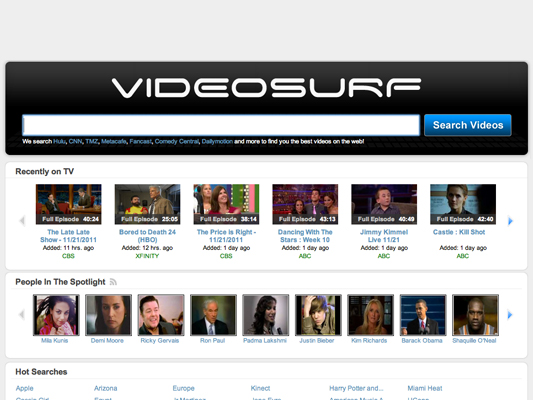Click Castle : Kill Shot title link
The height and width of the screenshot is (400, 533).
(459, 232)
